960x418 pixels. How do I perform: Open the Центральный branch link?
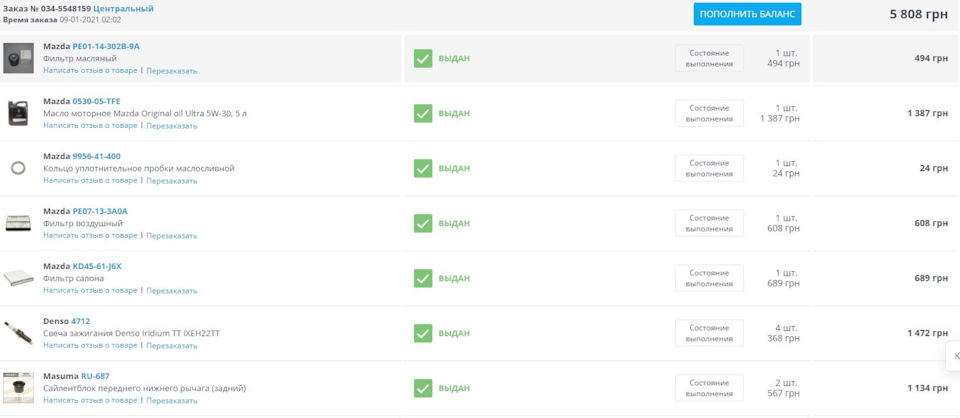point(124,9)
